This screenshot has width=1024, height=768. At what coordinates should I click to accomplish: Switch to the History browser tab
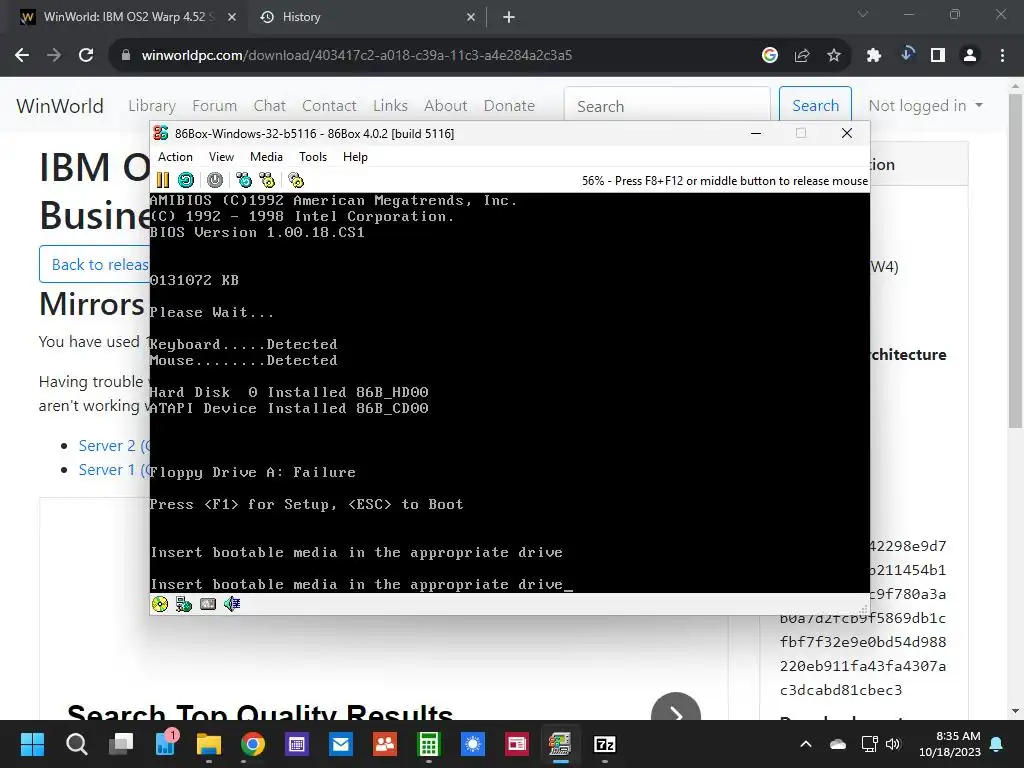366,17
